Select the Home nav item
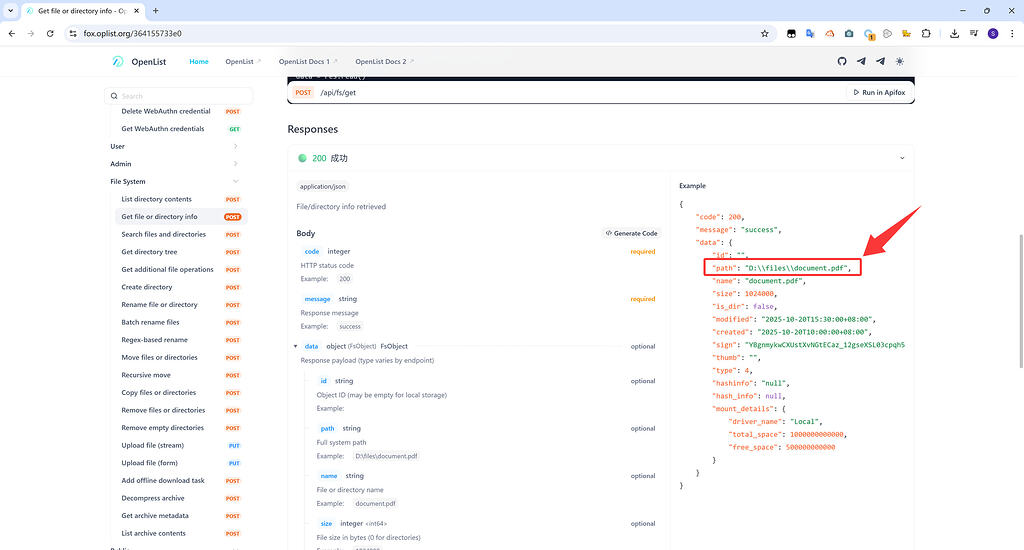Image resolution: width=1024 pixels, height=550 pixels. pos(199,61)
